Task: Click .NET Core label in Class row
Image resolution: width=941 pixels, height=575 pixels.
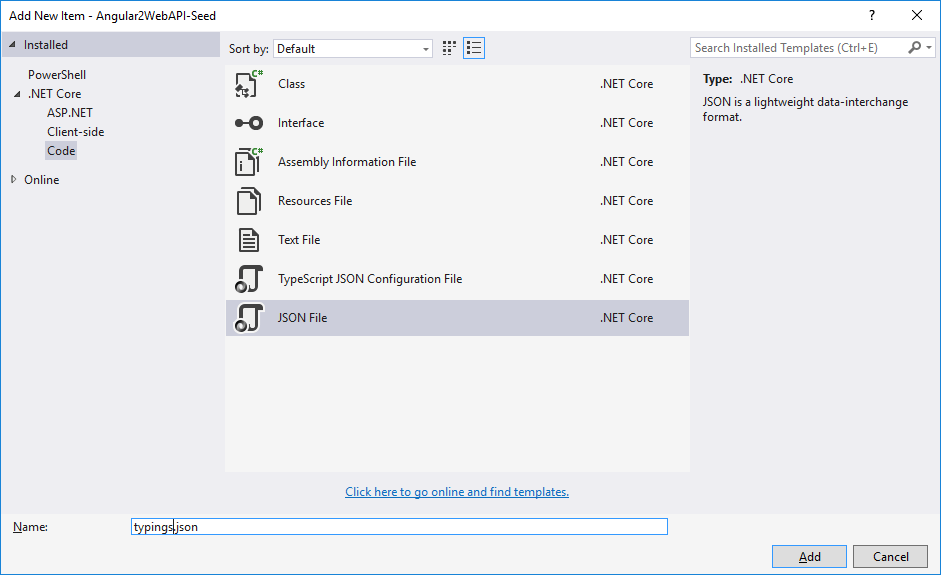Action: [627, 84]
